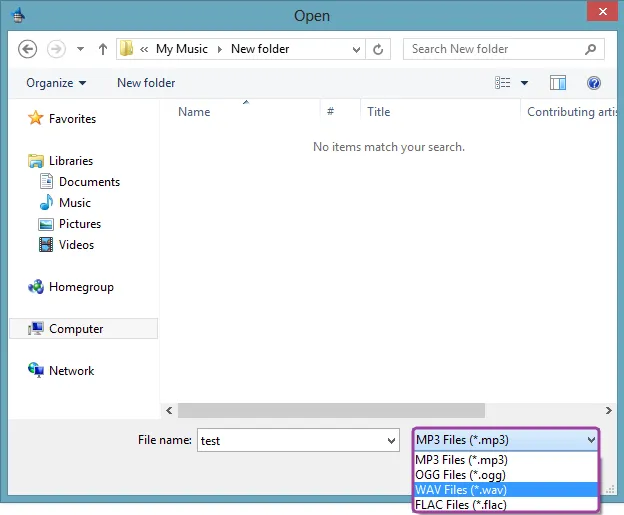
Task: Open the blue Help icon
Action: (593, 83)
